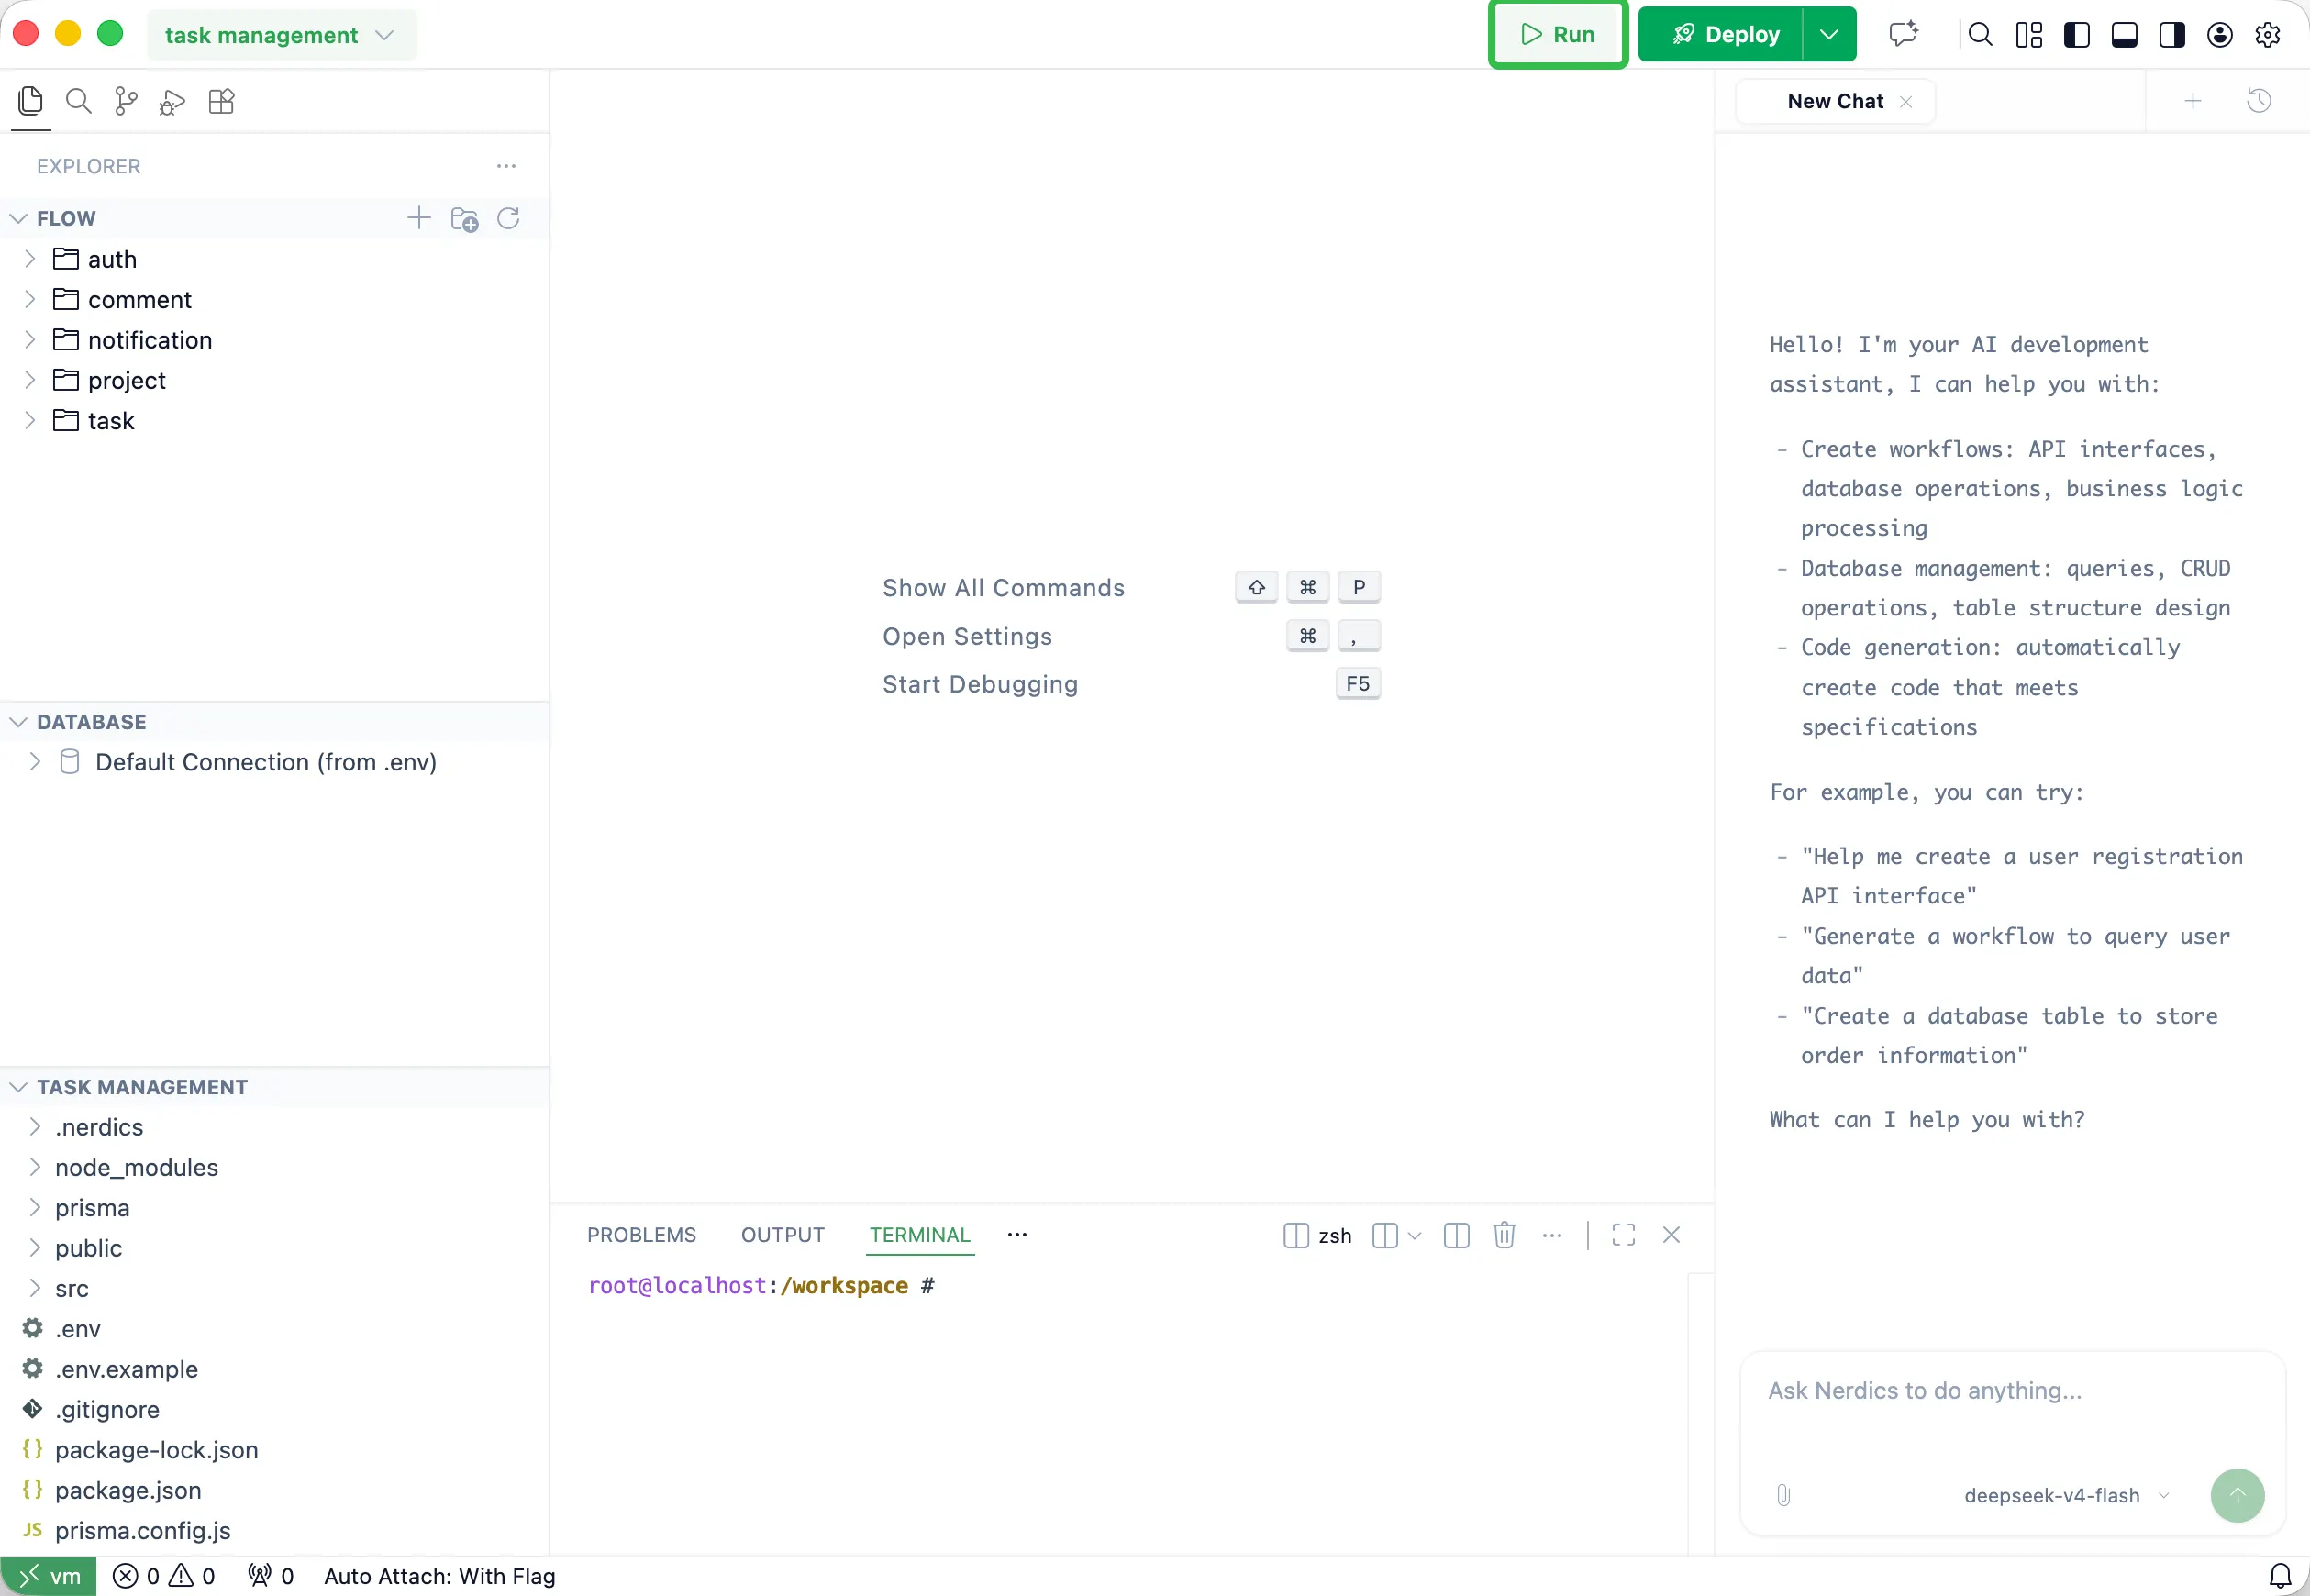Open prisma.config.js file
The height and width of the screenshot is (1596, 2310).
(x=275, y=1531)
